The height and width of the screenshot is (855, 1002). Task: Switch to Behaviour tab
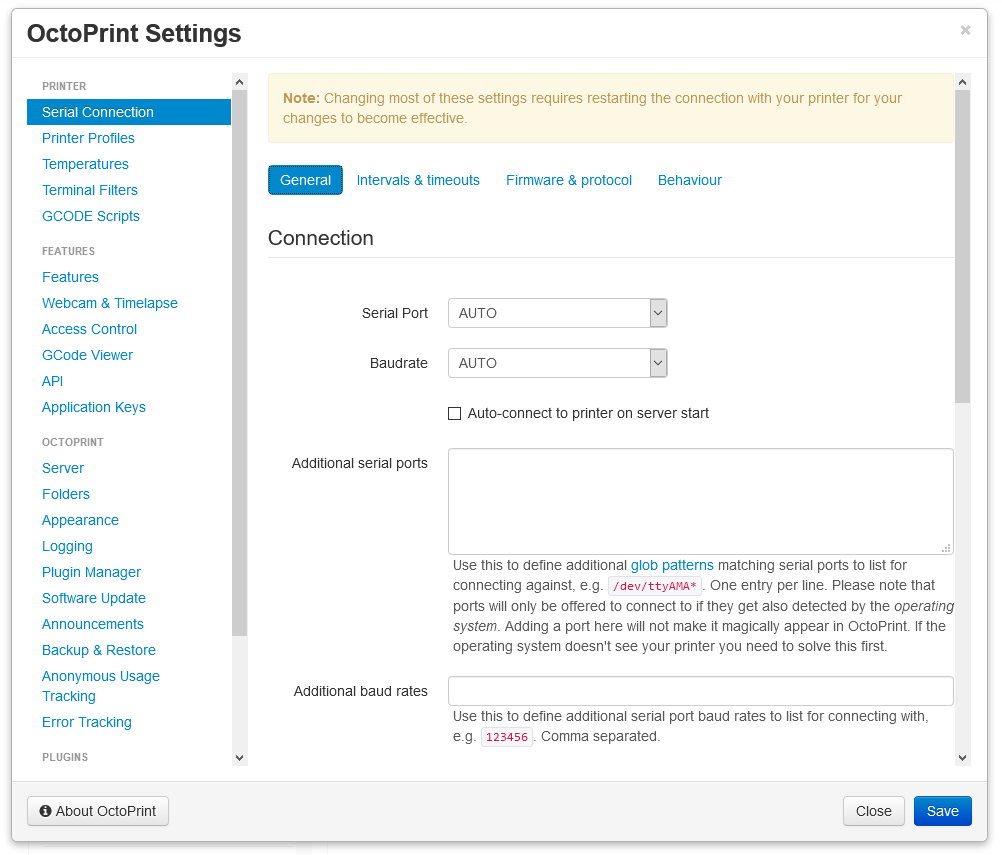click(x=690, y=180)
